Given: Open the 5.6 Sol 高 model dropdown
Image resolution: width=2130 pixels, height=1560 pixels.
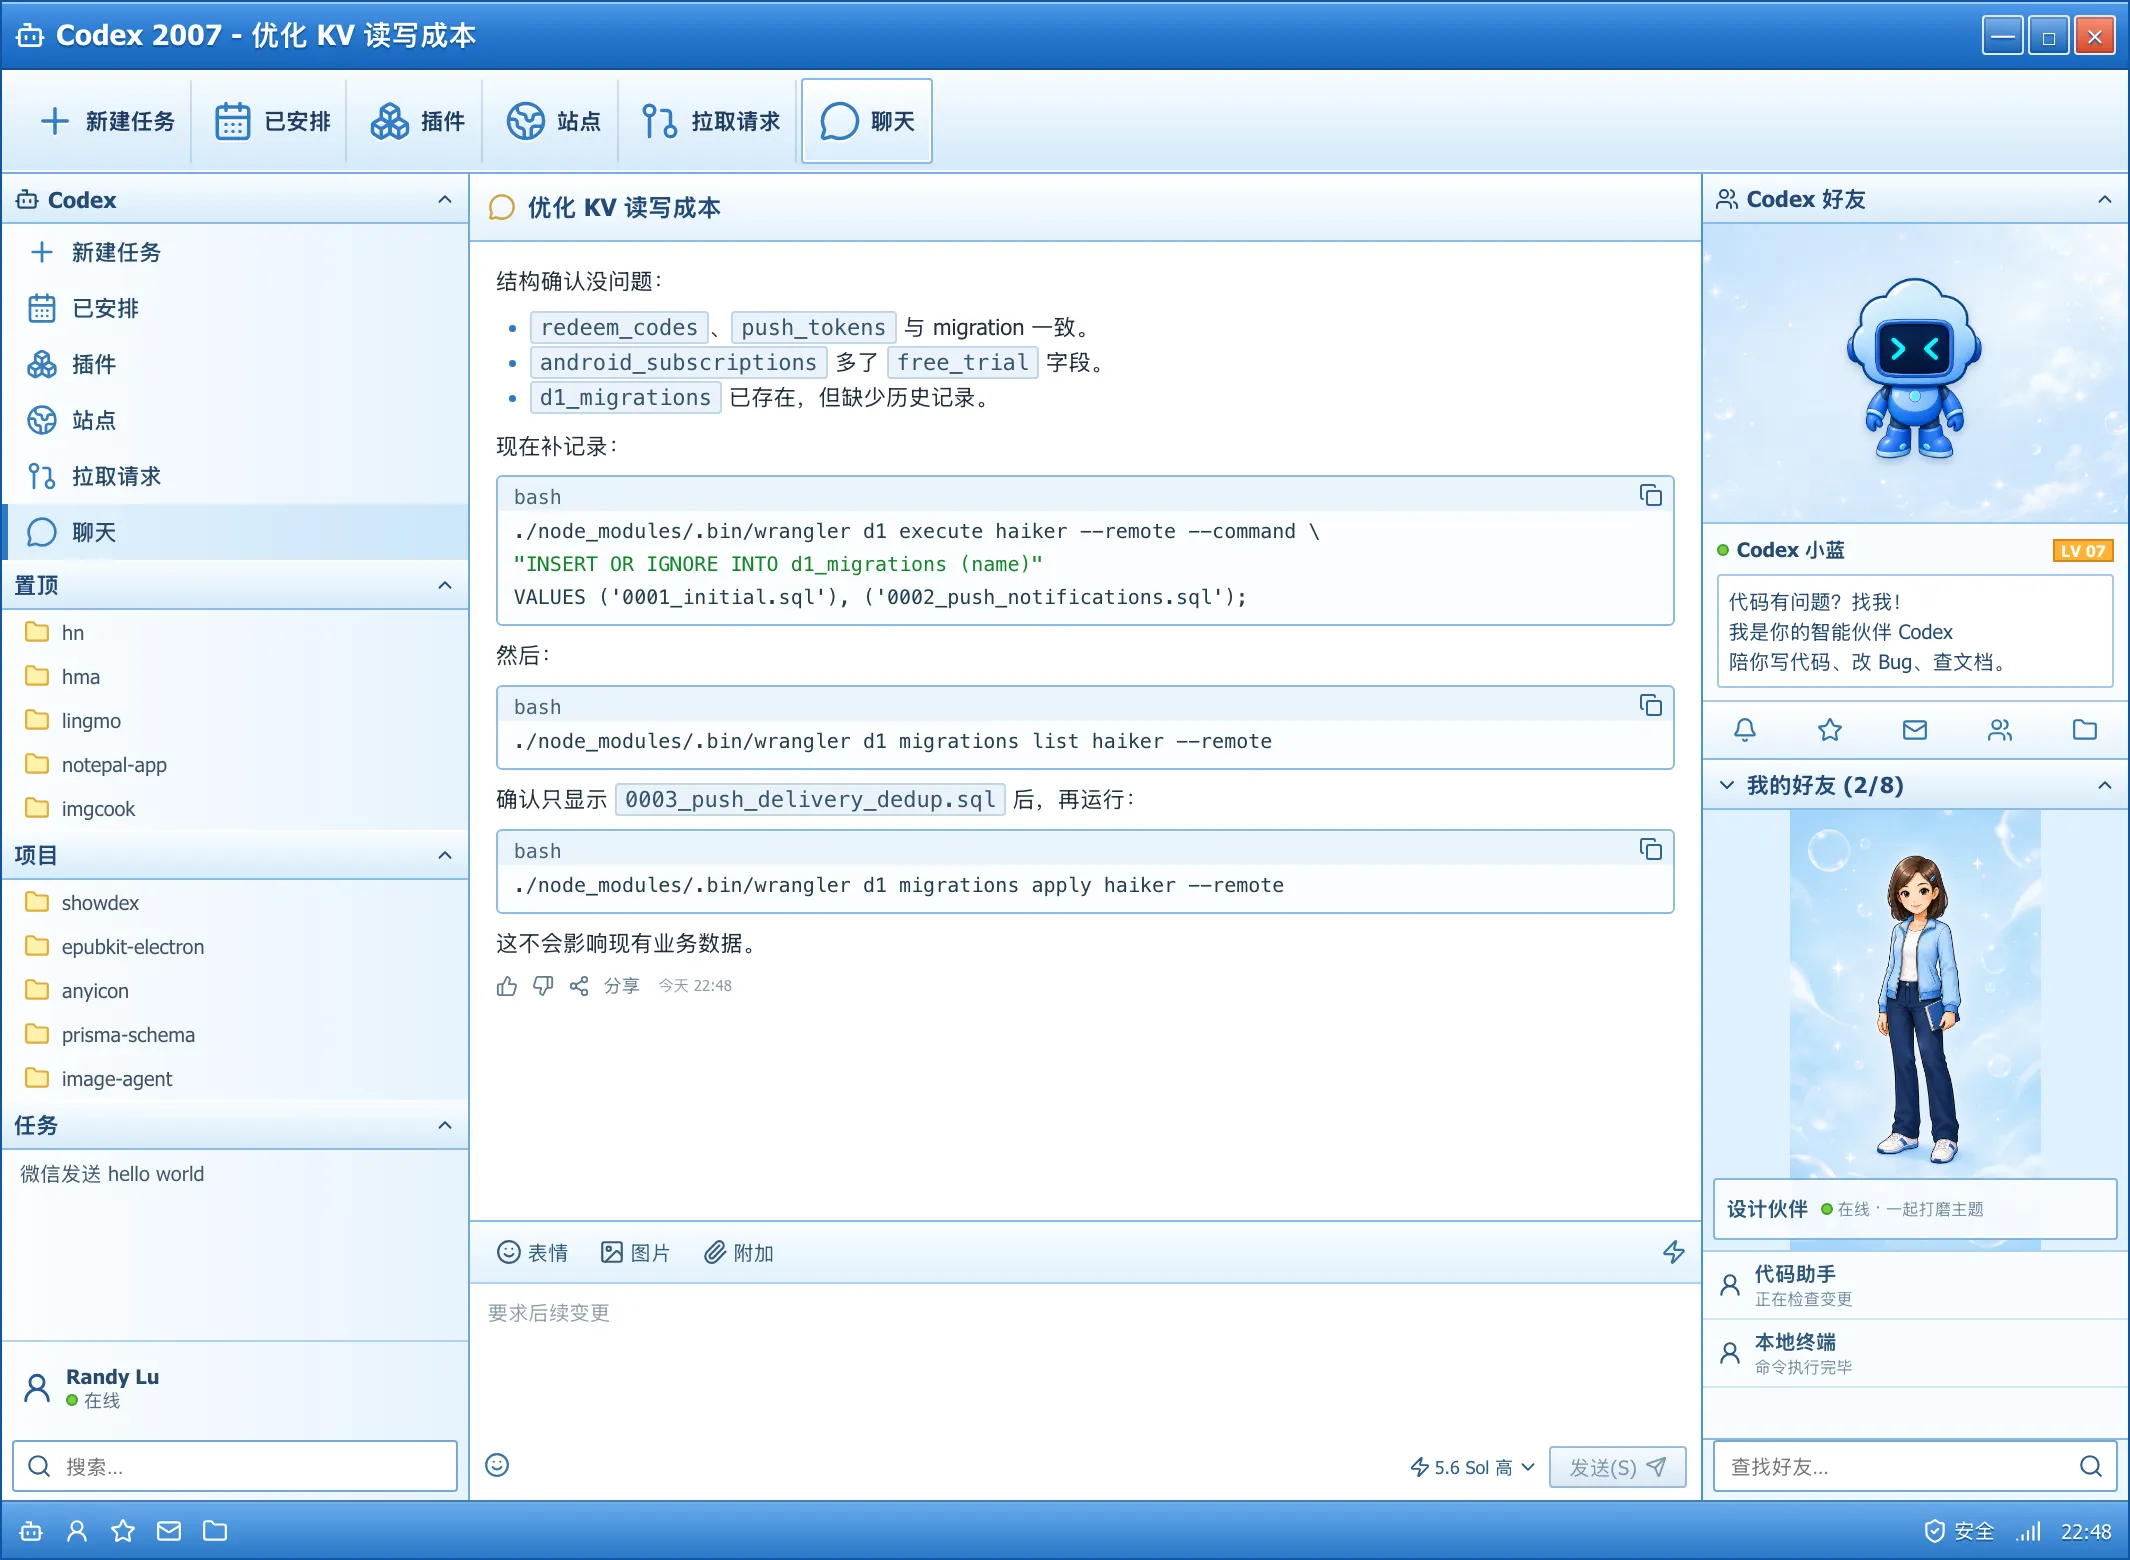Looking at the screenshot, I should click(1472, 1467).
